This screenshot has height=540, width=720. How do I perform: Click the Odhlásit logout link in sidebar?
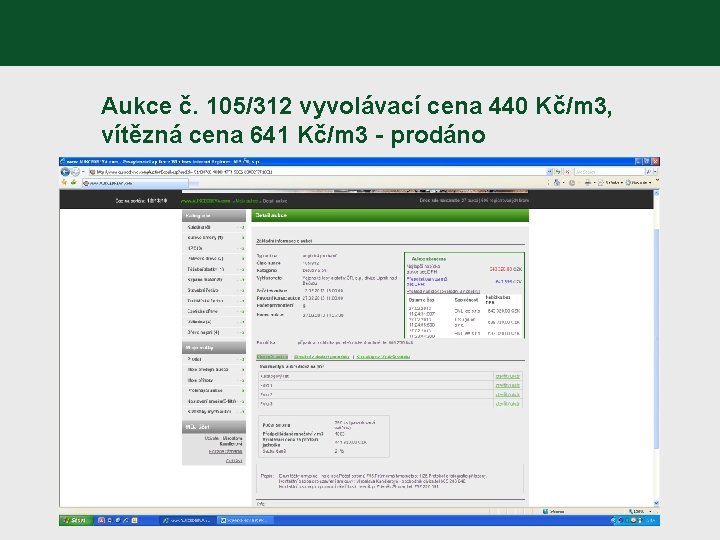[x=234, y=461]
